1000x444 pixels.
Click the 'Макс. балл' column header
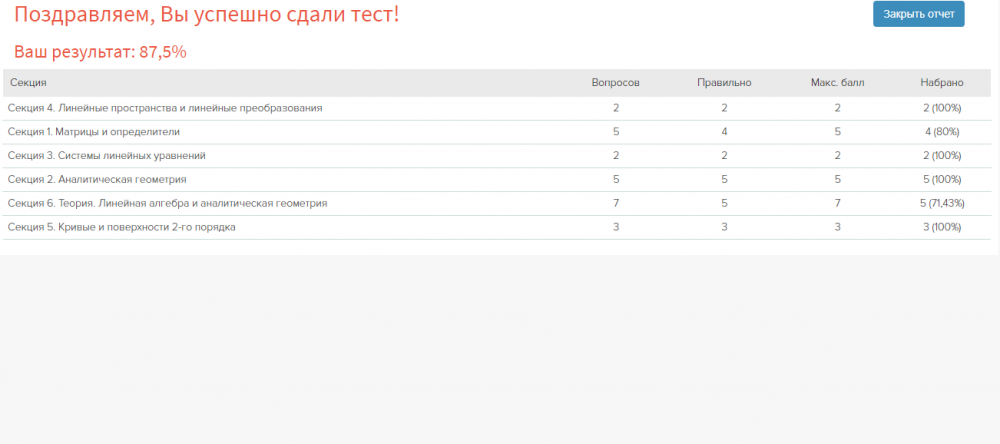(837, 83)
